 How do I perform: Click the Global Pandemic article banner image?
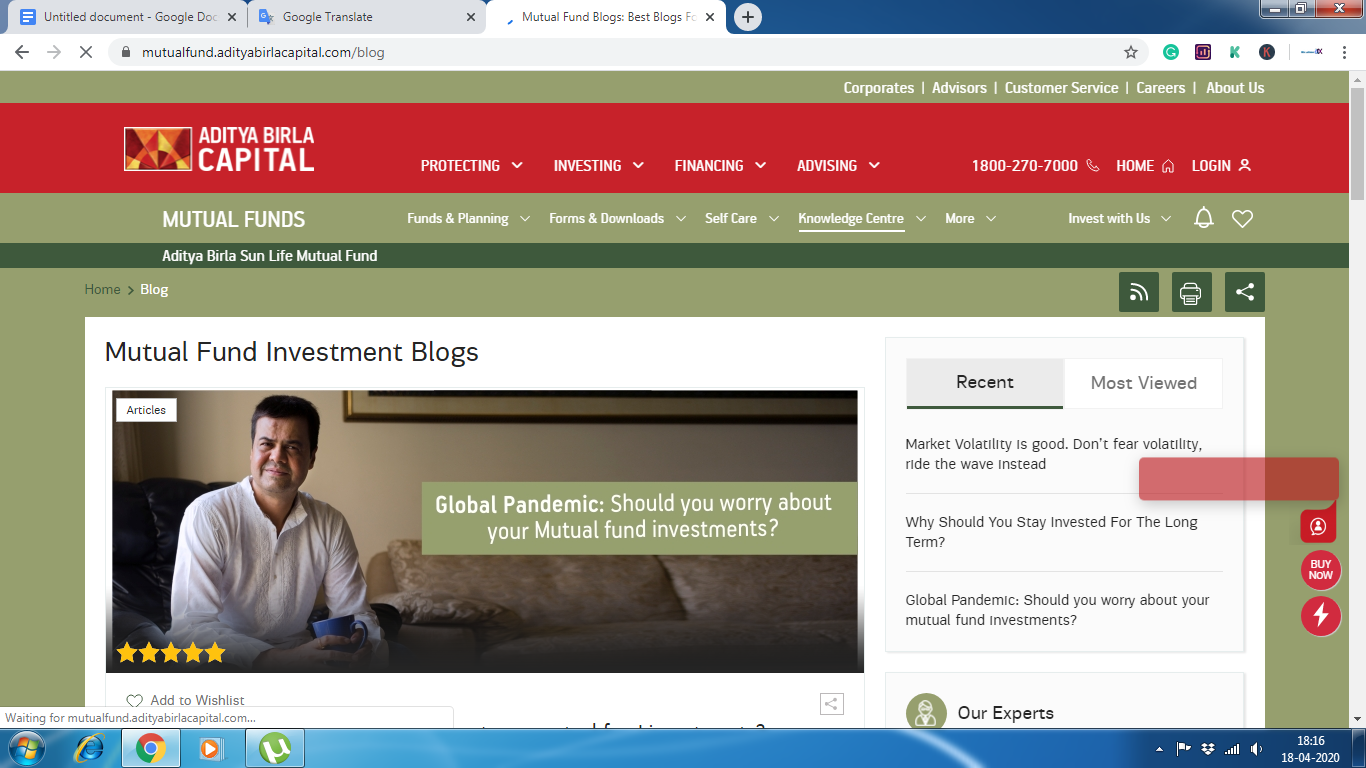(484, 531)
